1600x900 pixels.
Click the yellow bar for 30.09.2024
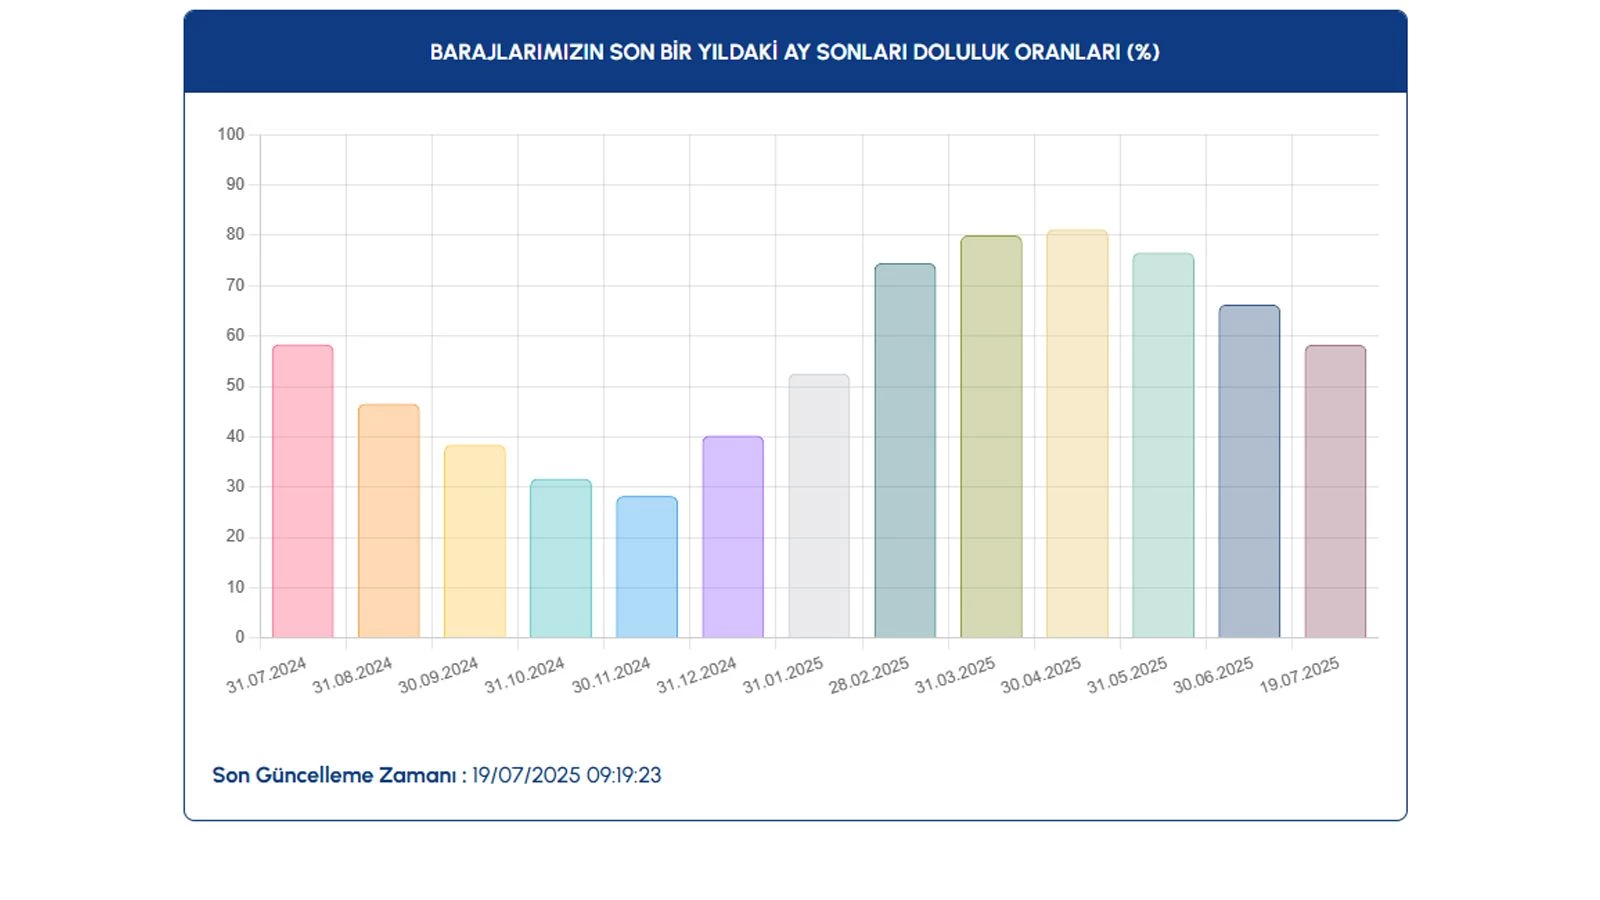pos(474,541)
